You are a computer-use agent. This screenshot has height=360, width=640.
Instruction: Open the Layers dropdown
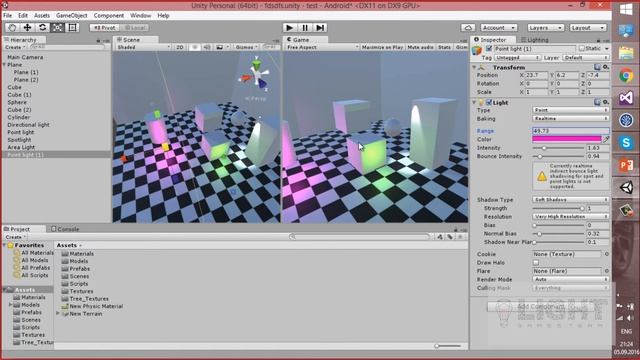[x=546, y=27]
